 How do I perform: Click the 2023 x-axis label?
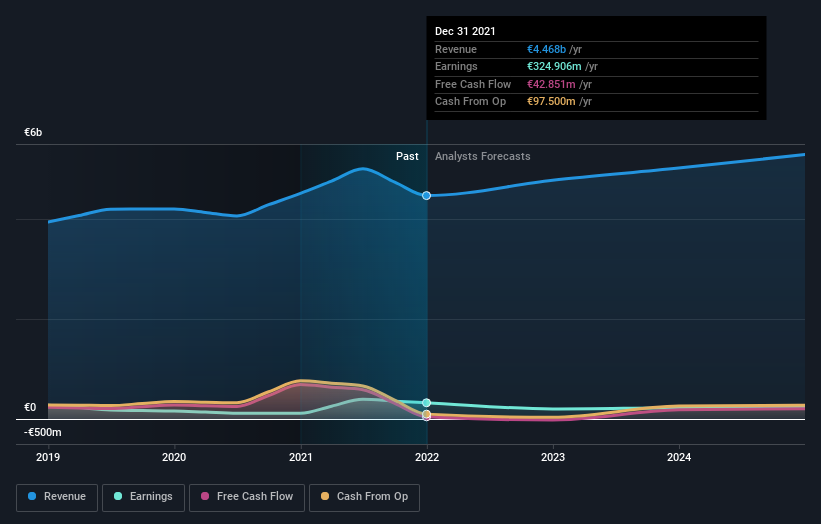(x=553, y=457)
